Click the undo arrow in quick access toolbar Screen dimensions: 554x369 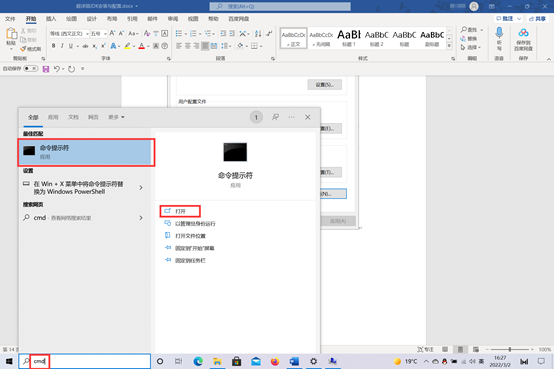coord(57,69)
